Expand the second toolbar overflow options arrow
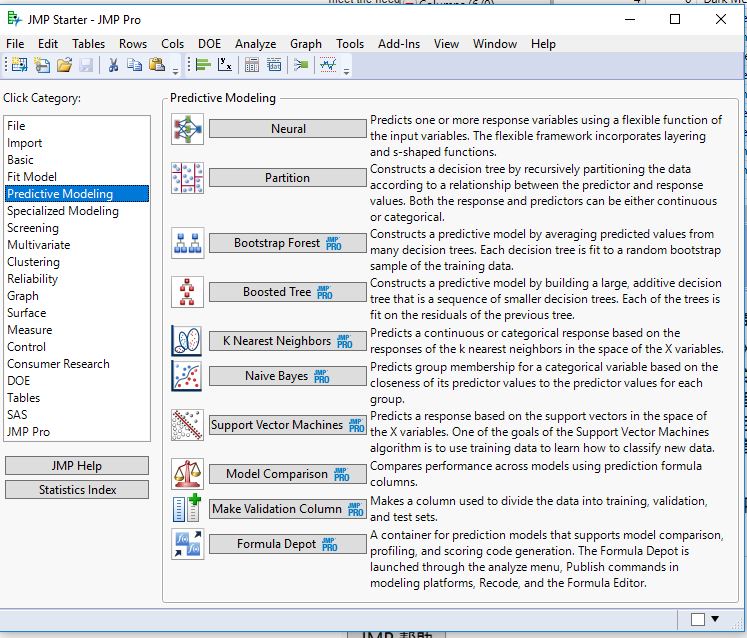The image size is (747, 638). [347, 70]
